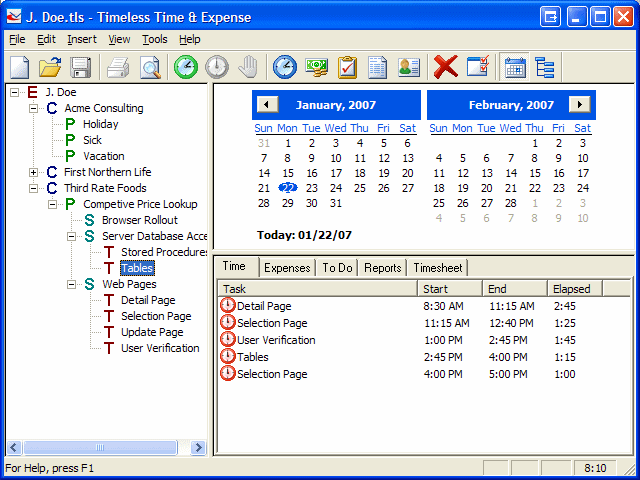Click the New file toolbar icon
The height and width of the screenshot is (480, 640).
point(20,68)
